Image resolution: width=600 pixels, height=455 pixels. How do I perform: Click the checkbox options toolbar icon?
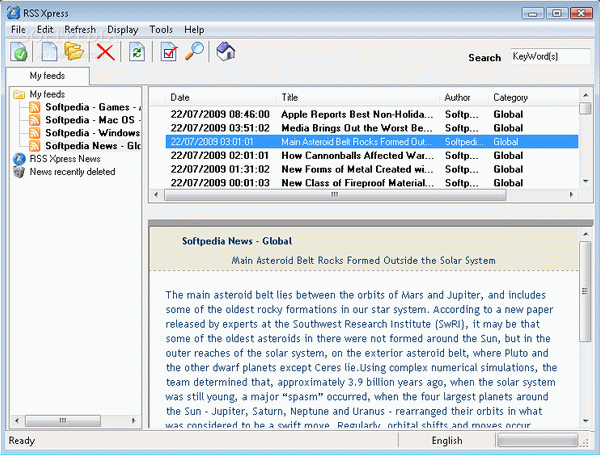click(169, 52)
